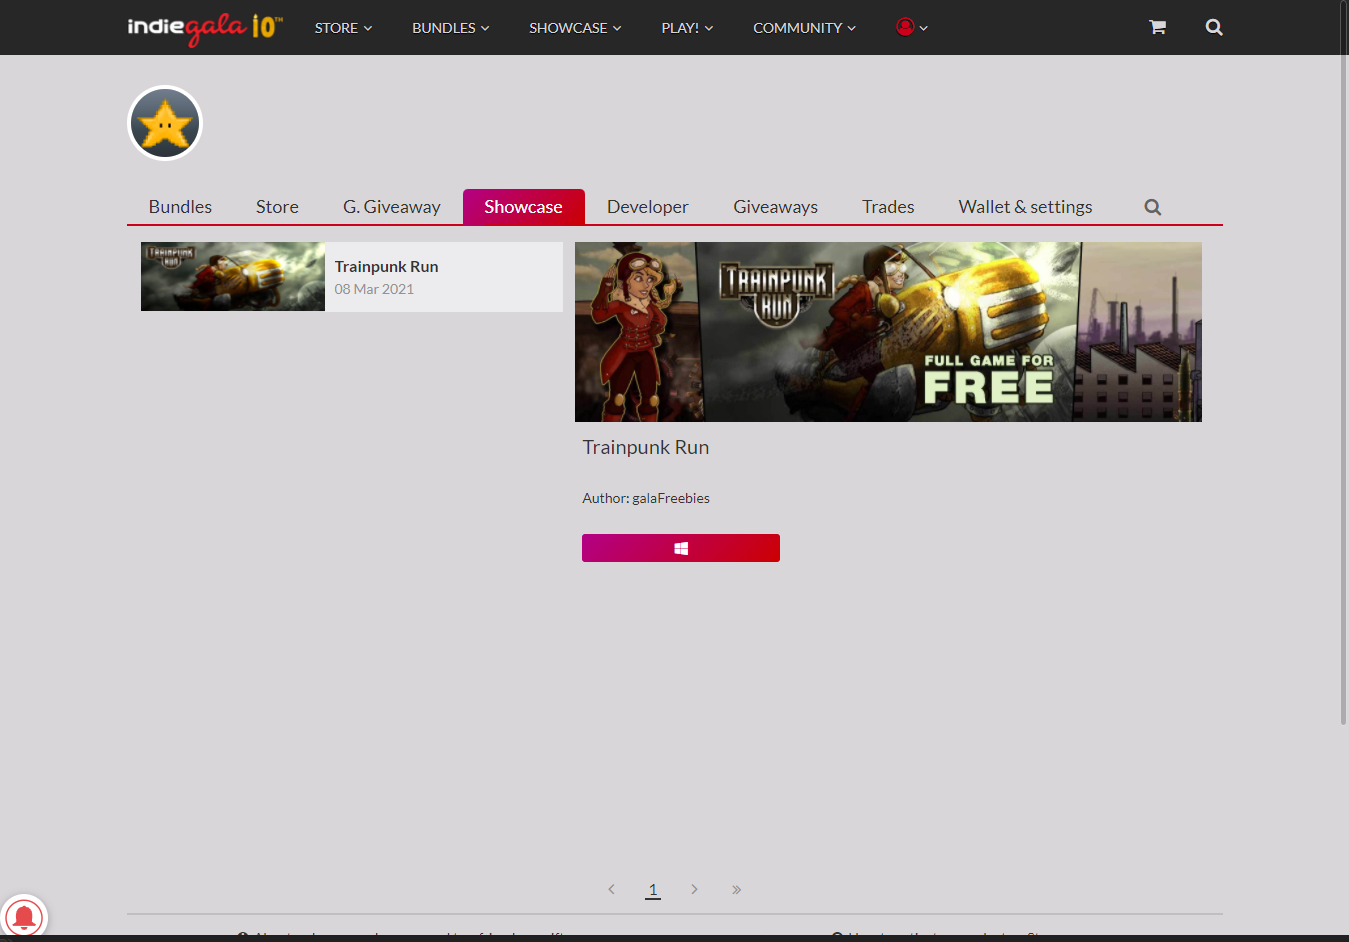Open the user account avatar menu
The image size is (1349, 942).
[x=912, y=27]
